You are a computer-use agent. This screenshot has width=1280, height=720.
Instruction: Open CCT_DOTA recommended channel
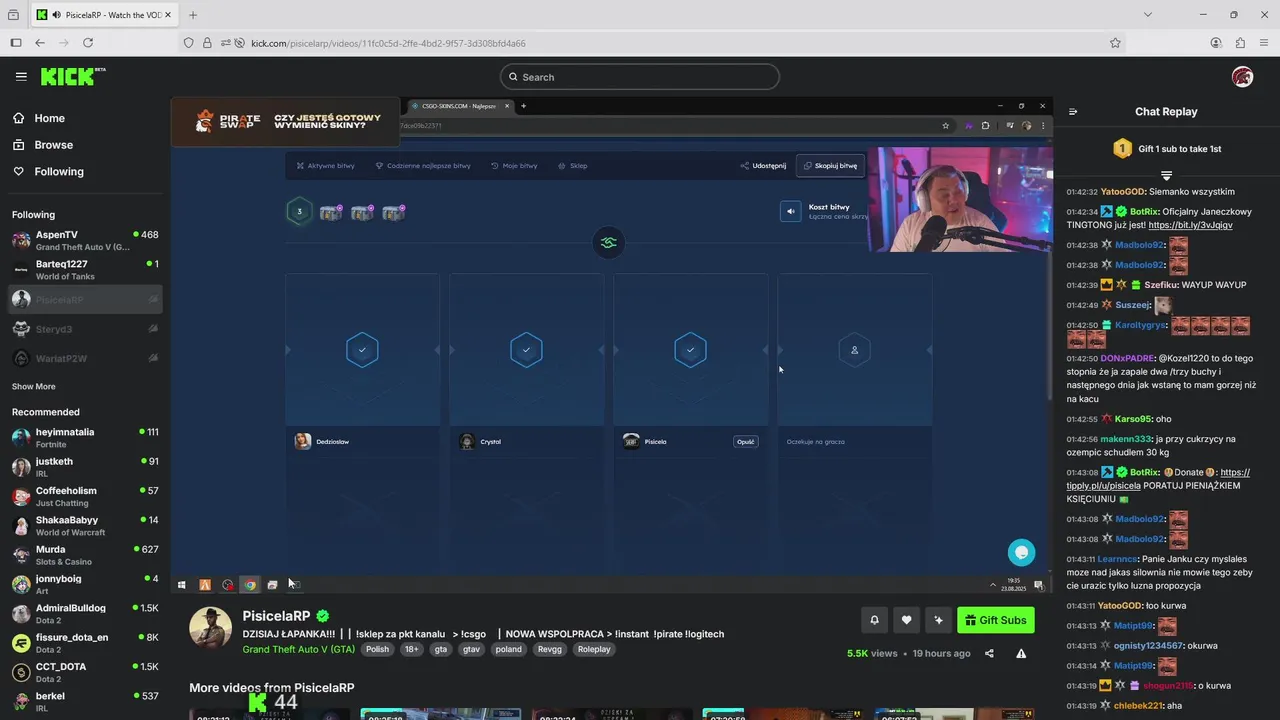tap(85, 672)
